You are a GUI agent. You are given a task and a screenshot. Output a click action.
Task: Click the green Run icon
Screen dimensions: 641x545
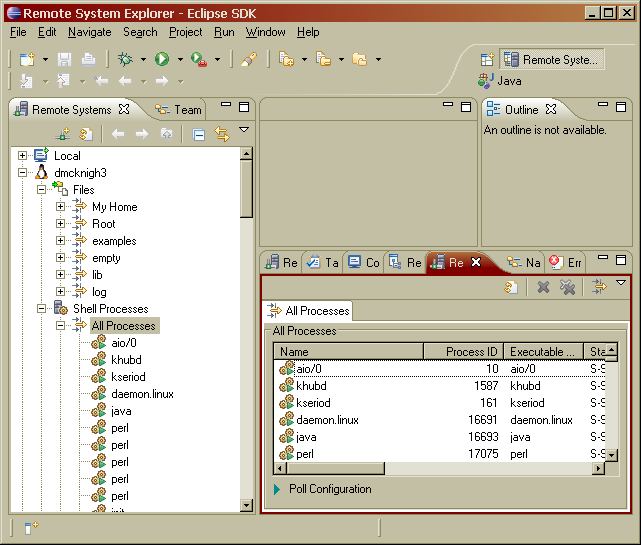(162, 59)
